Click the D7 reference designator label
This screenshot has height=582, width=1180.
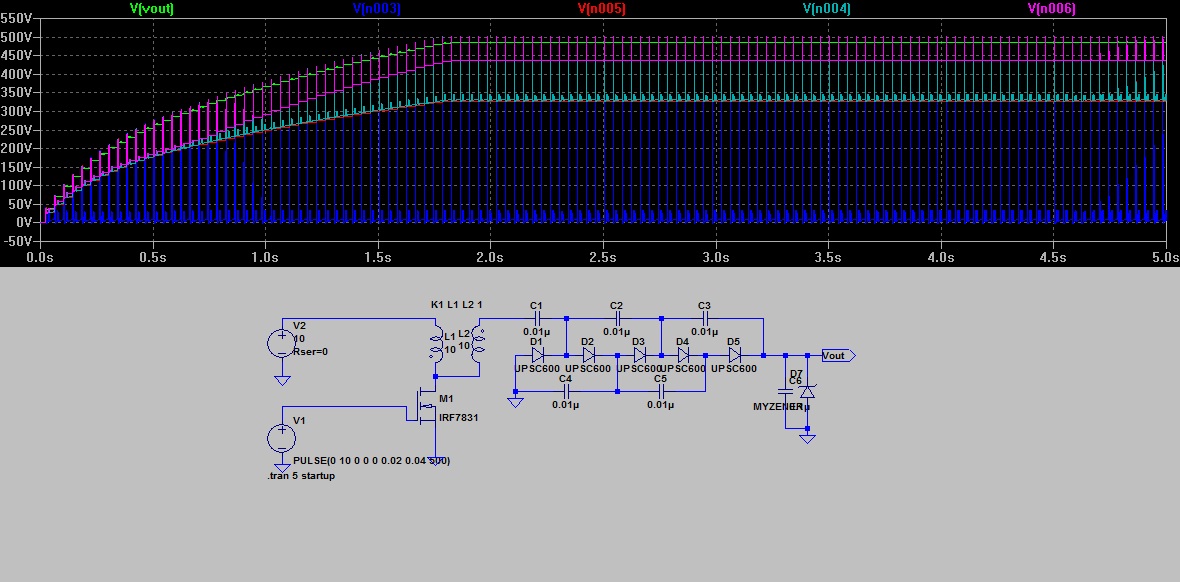tap(795, 373)
